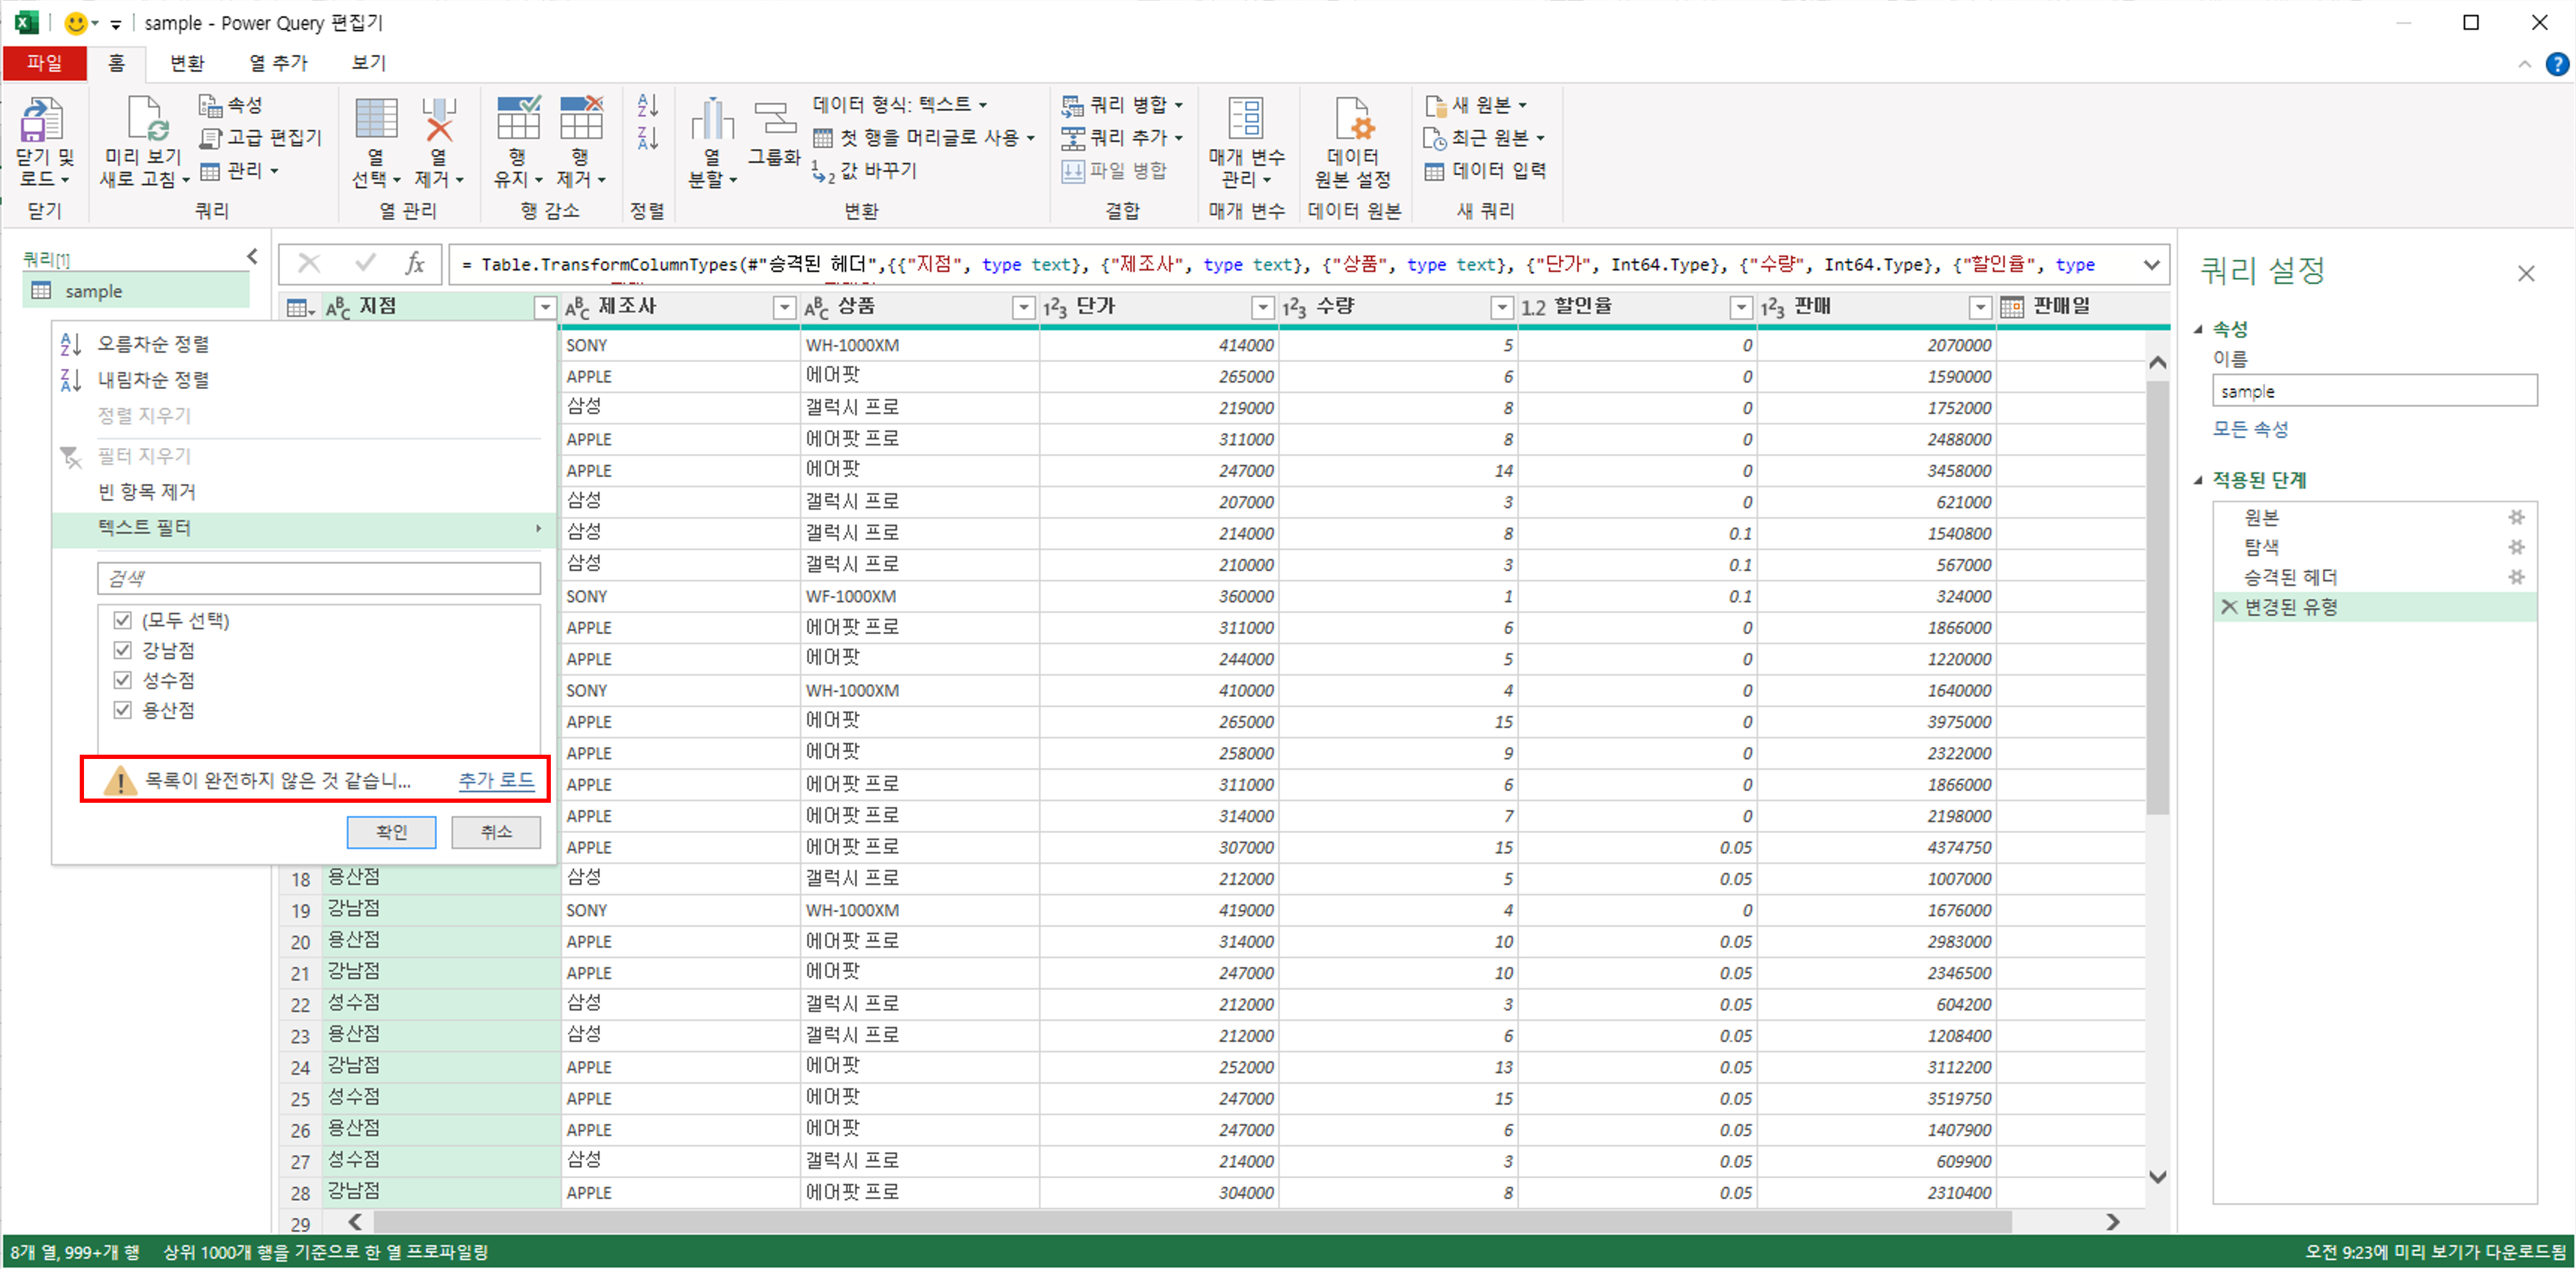Click the sort ascending A-Z ribbon icon
The height and width of the screenshot is (1269, 2576).
[x=647, y=105]
